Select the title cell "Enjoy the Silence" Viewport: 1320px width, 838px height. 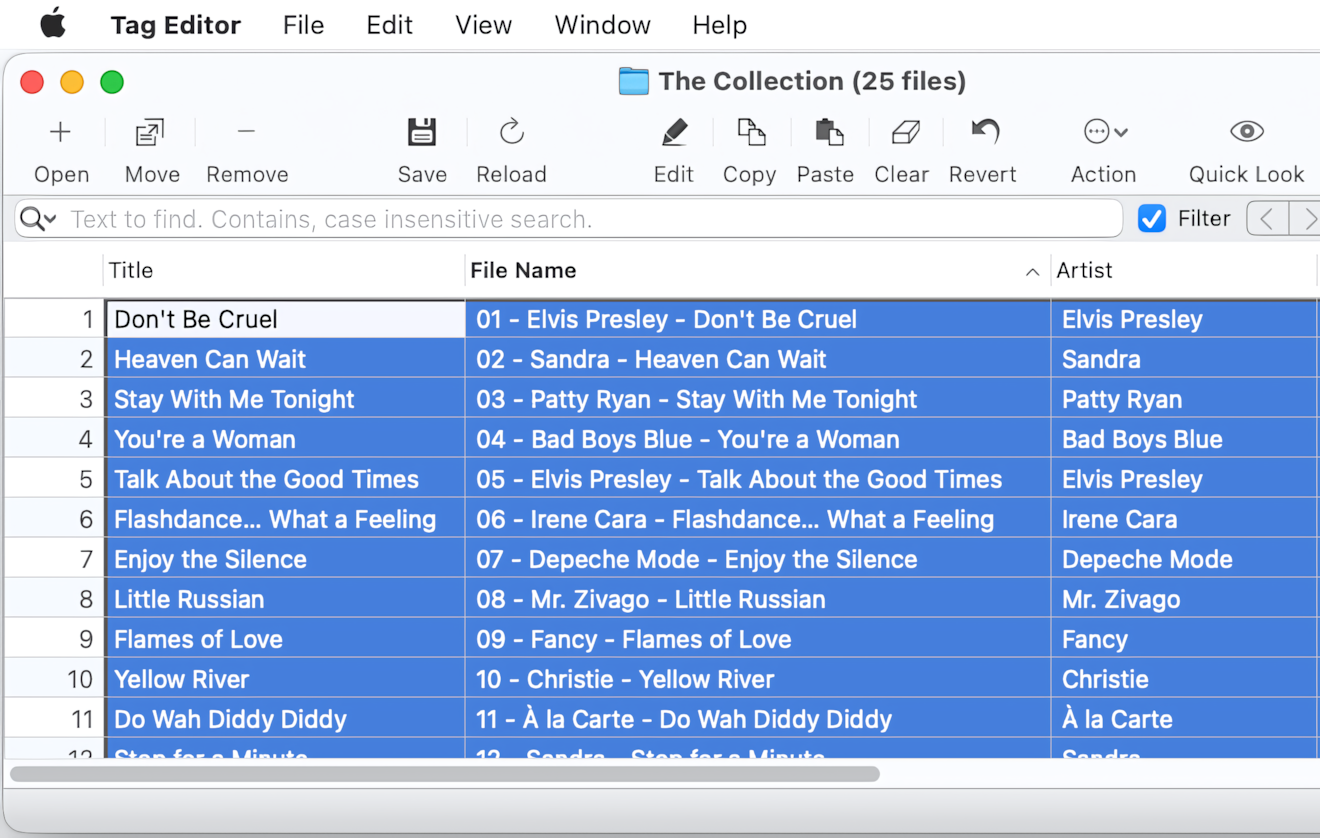(285, 559)
